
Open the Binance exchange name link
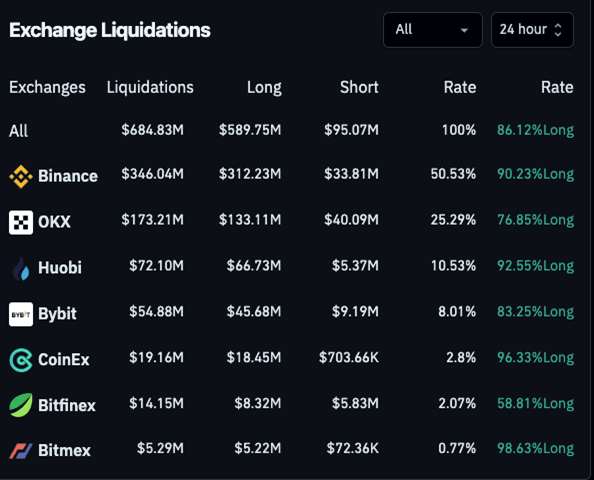point(68,176)
